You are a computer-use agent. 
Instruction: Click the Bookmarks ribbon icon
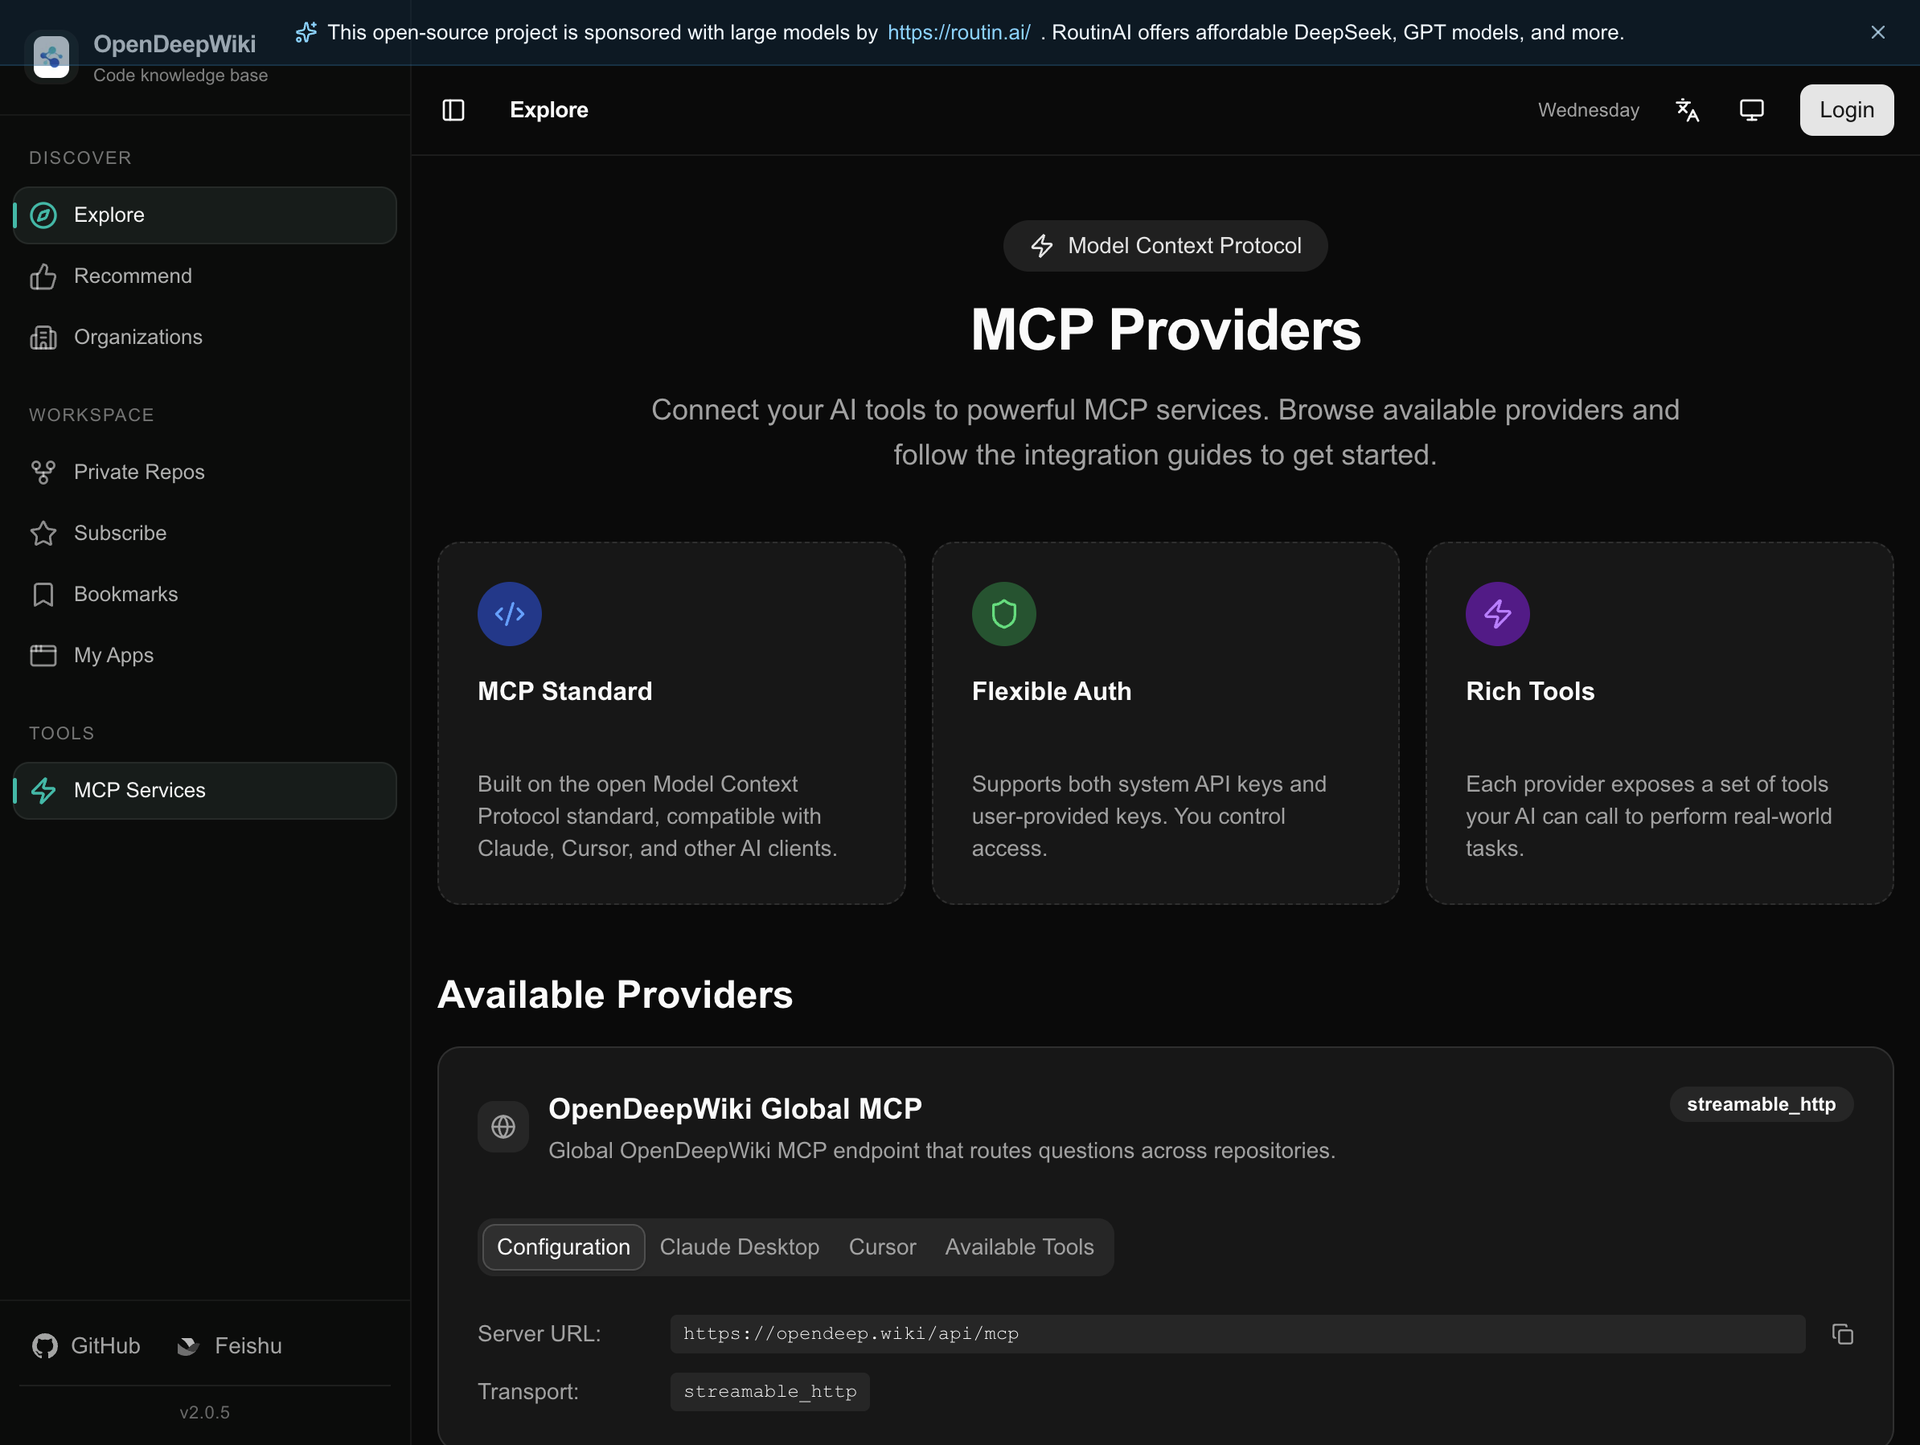coord(43,594)
